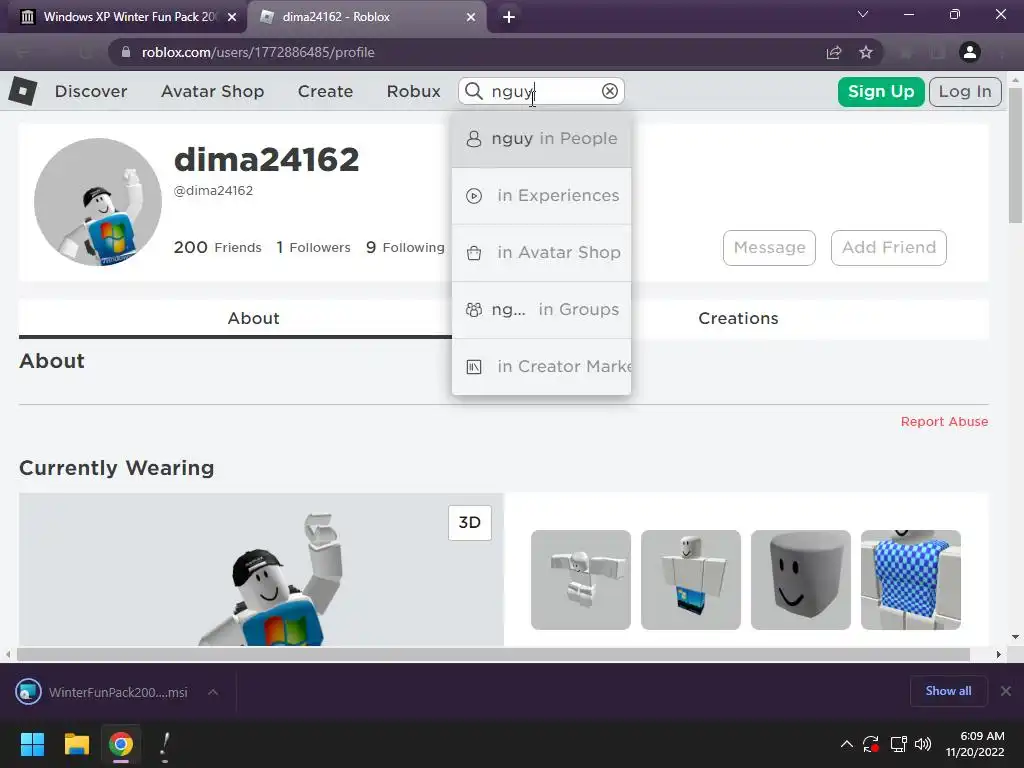
Task: Click the scroll-right arrow of horizontal scrollbar
Action: 999,654
